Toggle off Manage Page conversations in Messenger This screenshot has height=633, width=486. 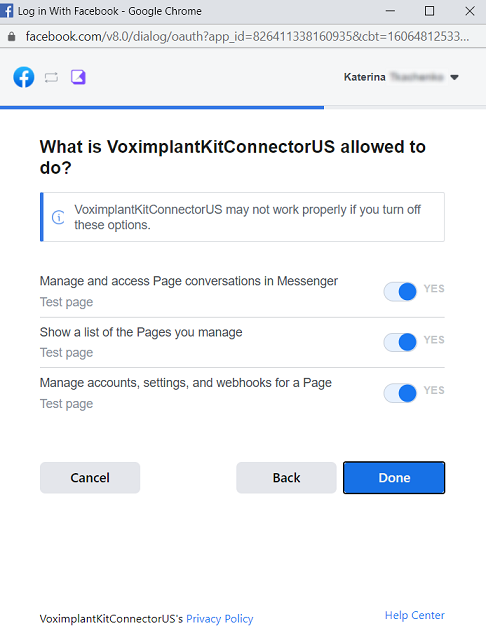pyautogui.click(x=400, y=291)
